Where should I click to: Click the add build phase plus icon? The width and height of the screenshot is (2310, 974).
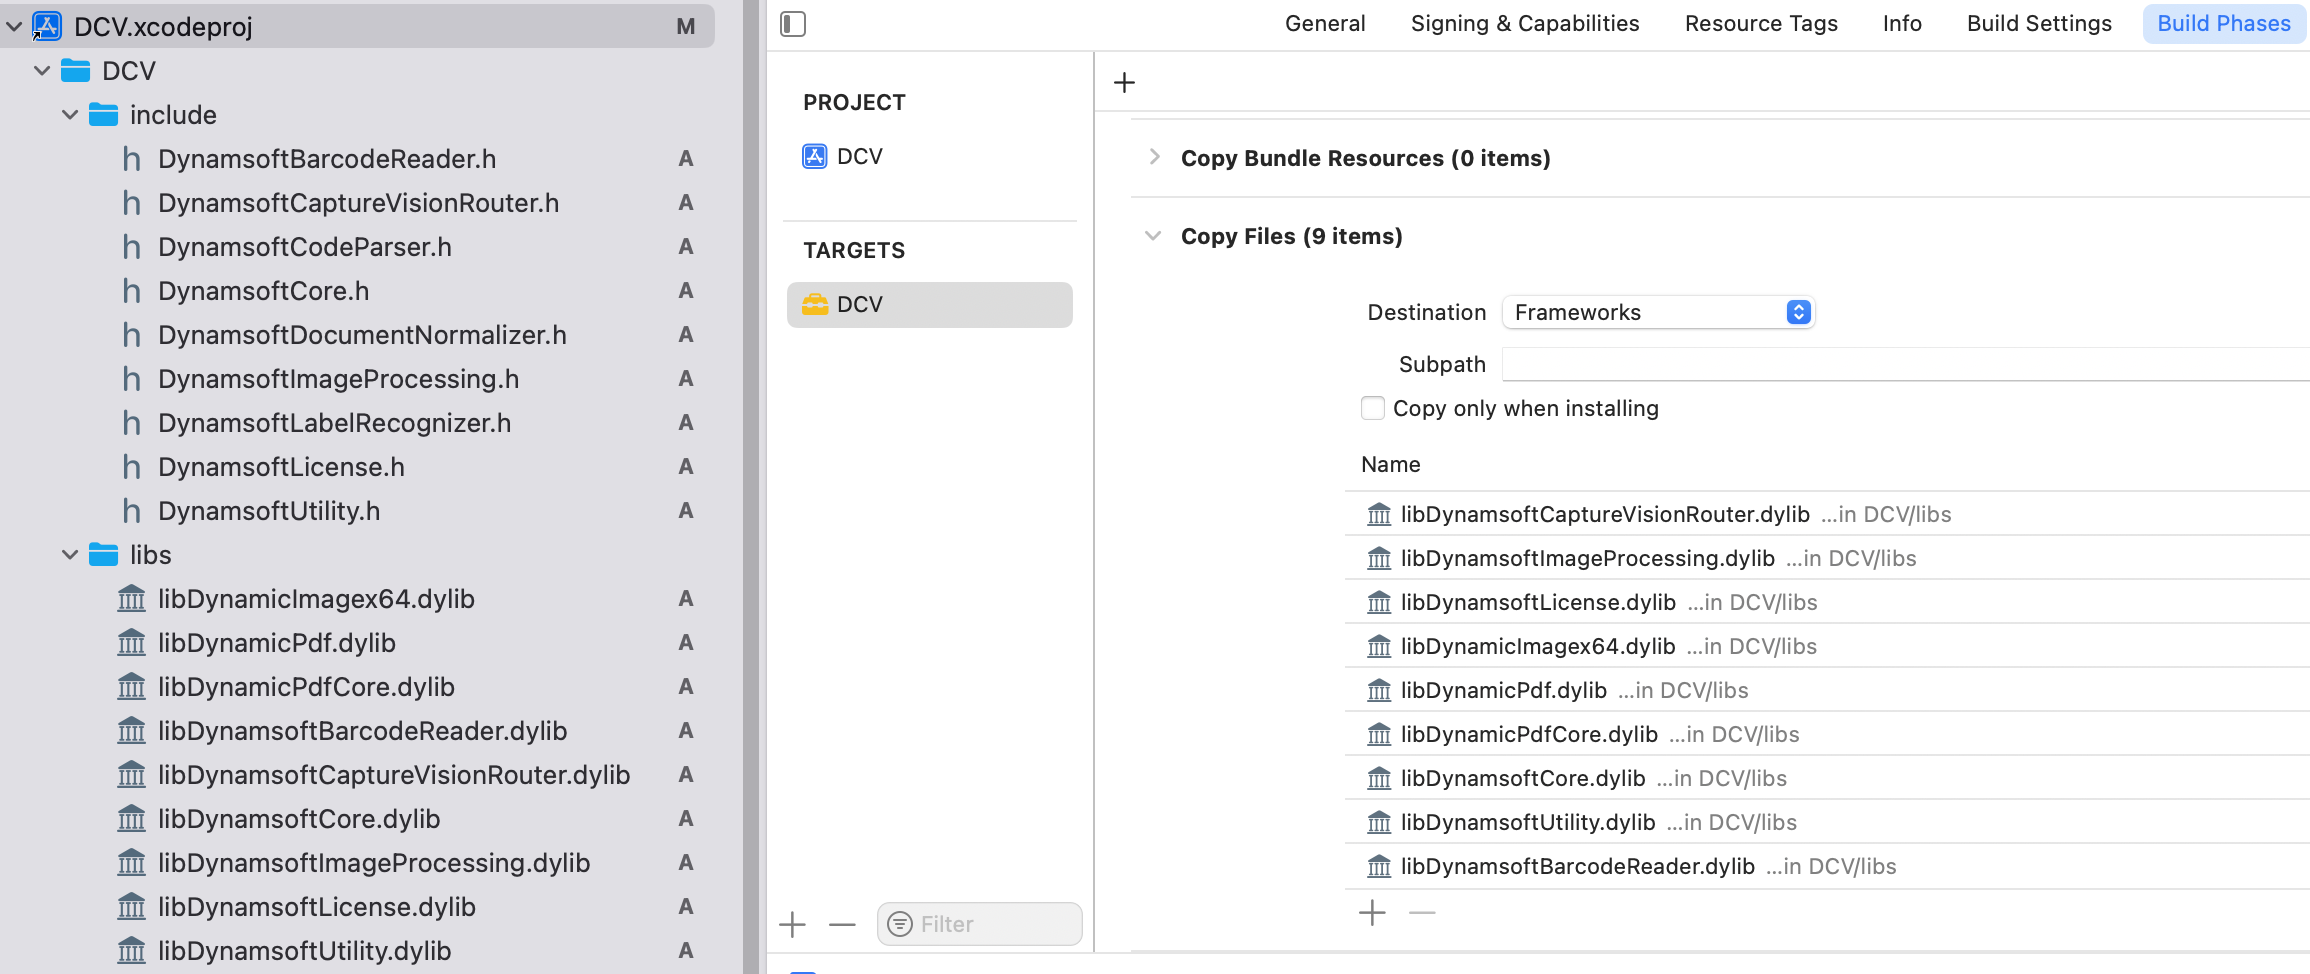1124,83
